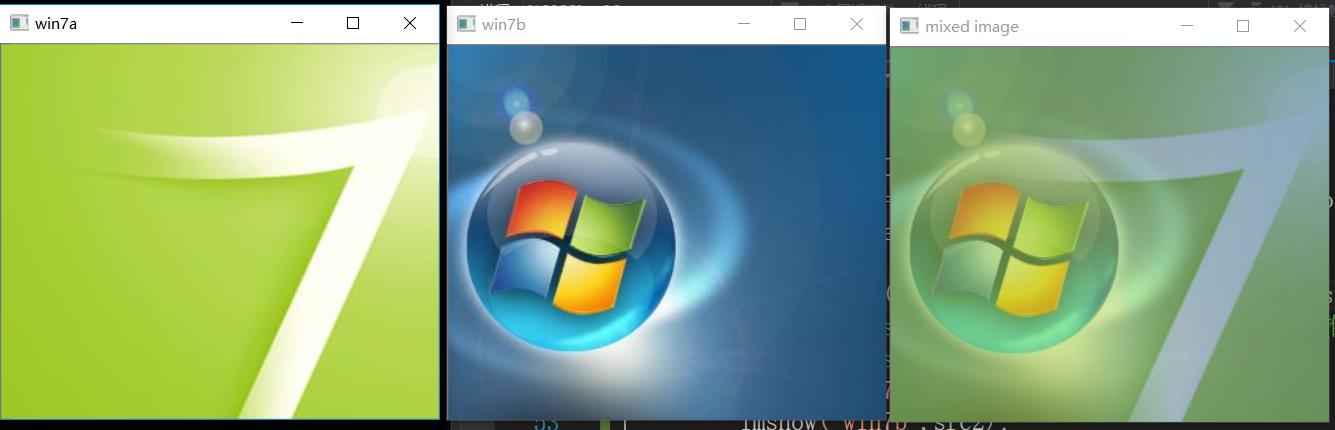Viewport: 1335px width, 430px height.
Task: Close the win7a window
Action: (x=410, y=23)
